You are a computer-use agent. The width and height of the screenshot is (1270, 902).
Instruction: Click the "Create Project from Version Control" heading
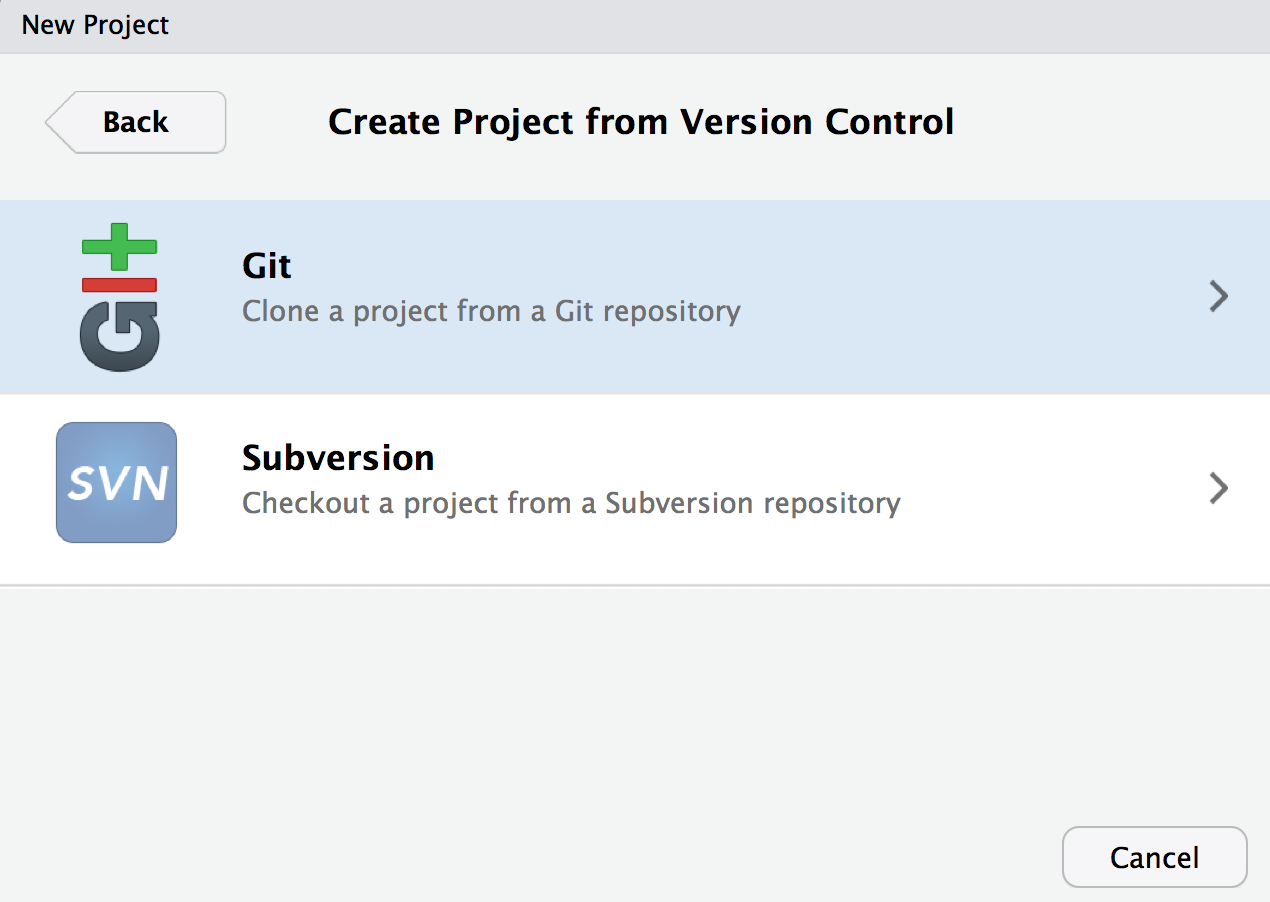coord(641,122)
